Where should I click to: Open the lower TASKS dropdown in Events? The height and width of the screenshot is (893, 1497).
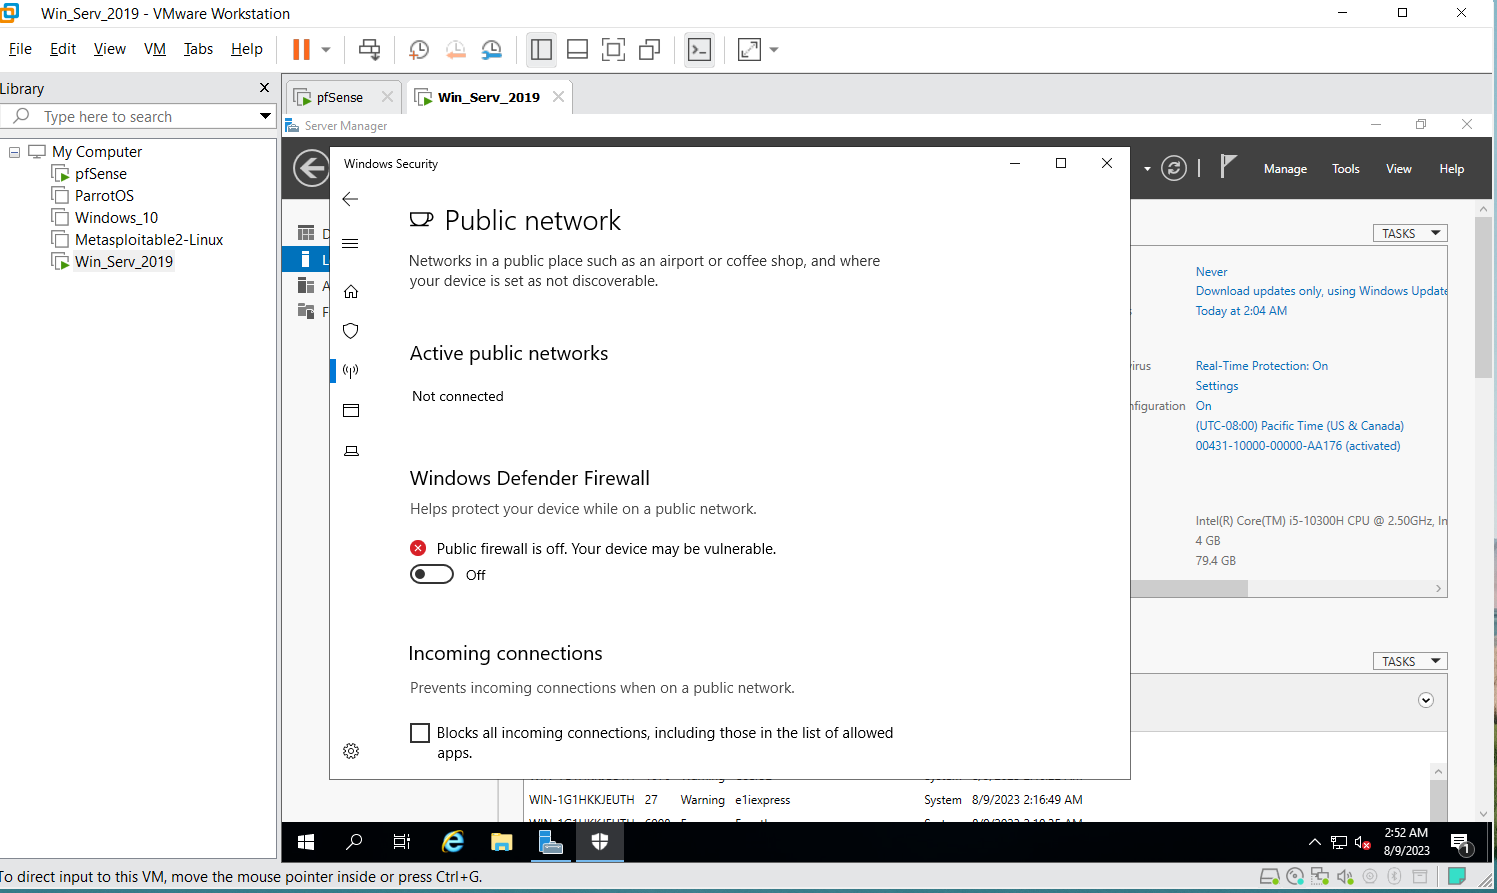(x=1410, y=661)
